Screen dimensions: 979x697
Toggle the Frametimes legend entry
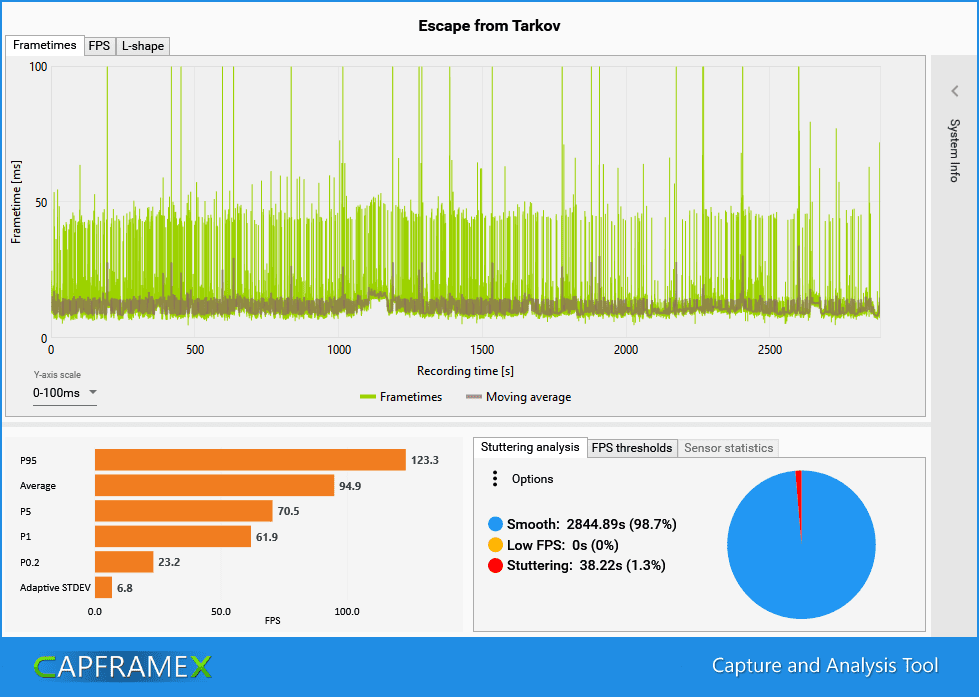pyautogui.click(x=401, y=397)
